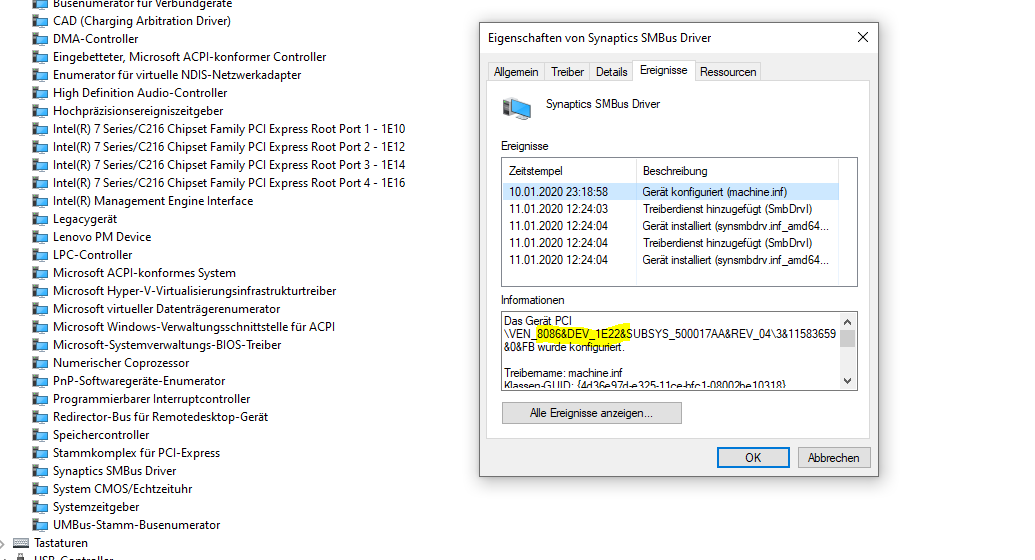This screenshot has height=560, width=1035.
Task: Select Microsoft virtueller Datenträgerenumerator
Action: click(x=166, y=309)
